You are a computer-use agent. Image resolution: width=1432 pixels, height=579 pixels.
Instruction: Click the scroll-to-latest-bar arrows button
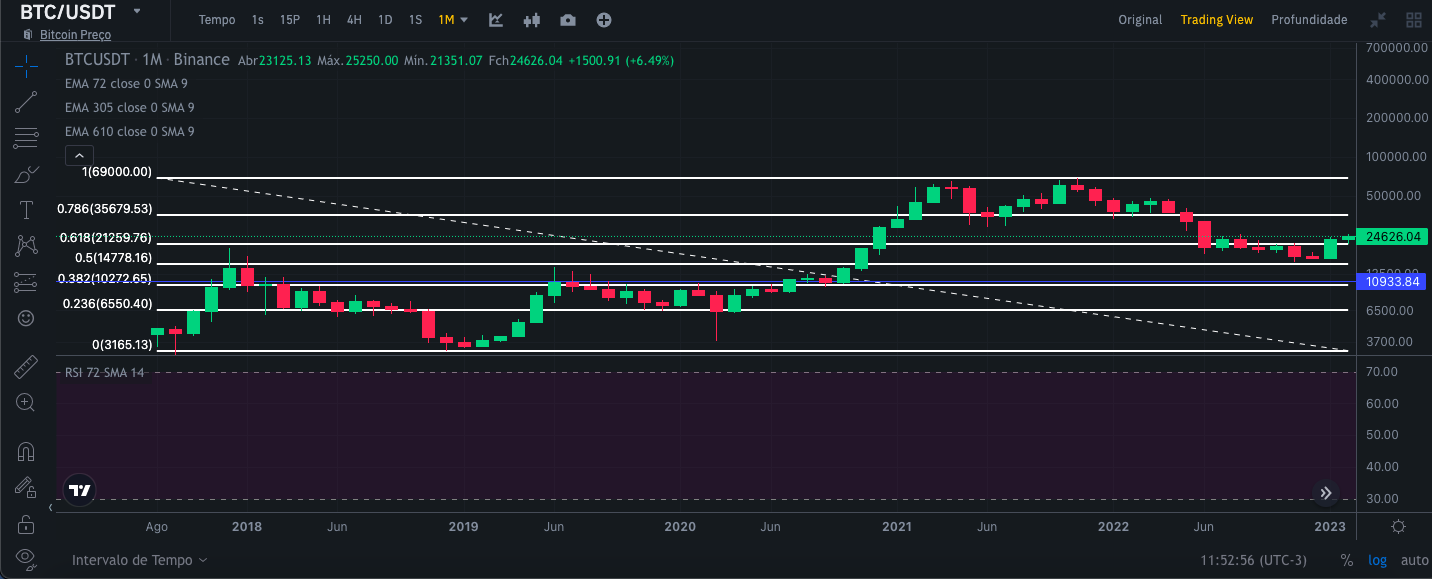point(1326,492)
